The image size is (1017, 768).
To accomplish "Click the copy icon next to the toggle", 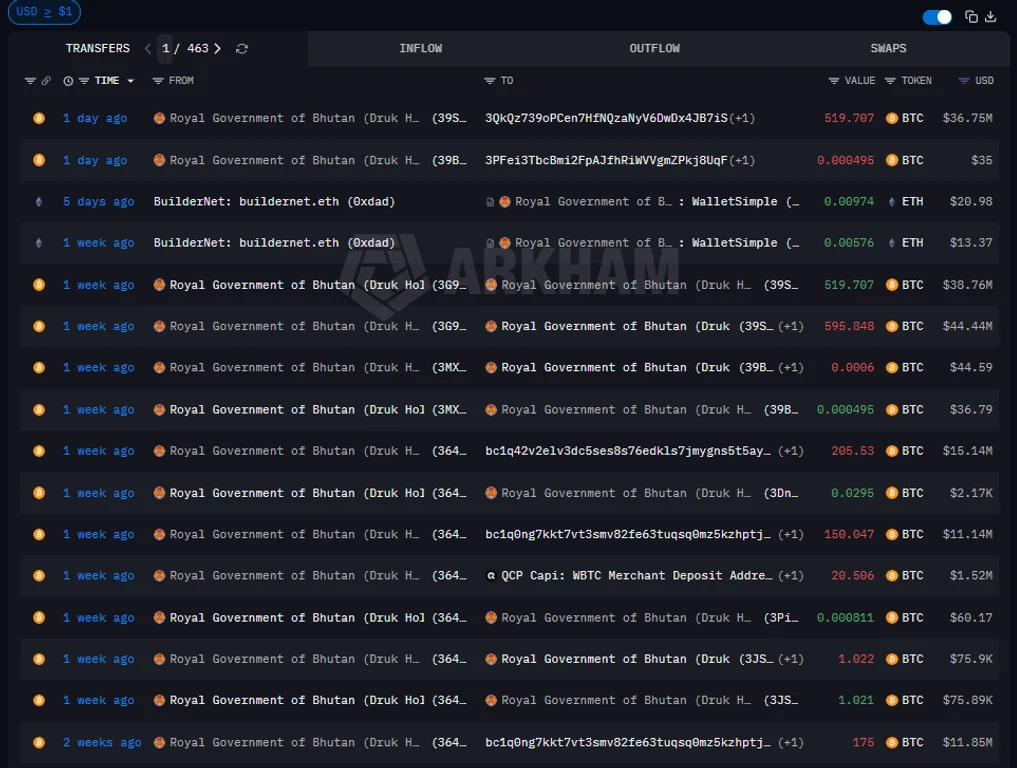I will [x=971, y=17].
